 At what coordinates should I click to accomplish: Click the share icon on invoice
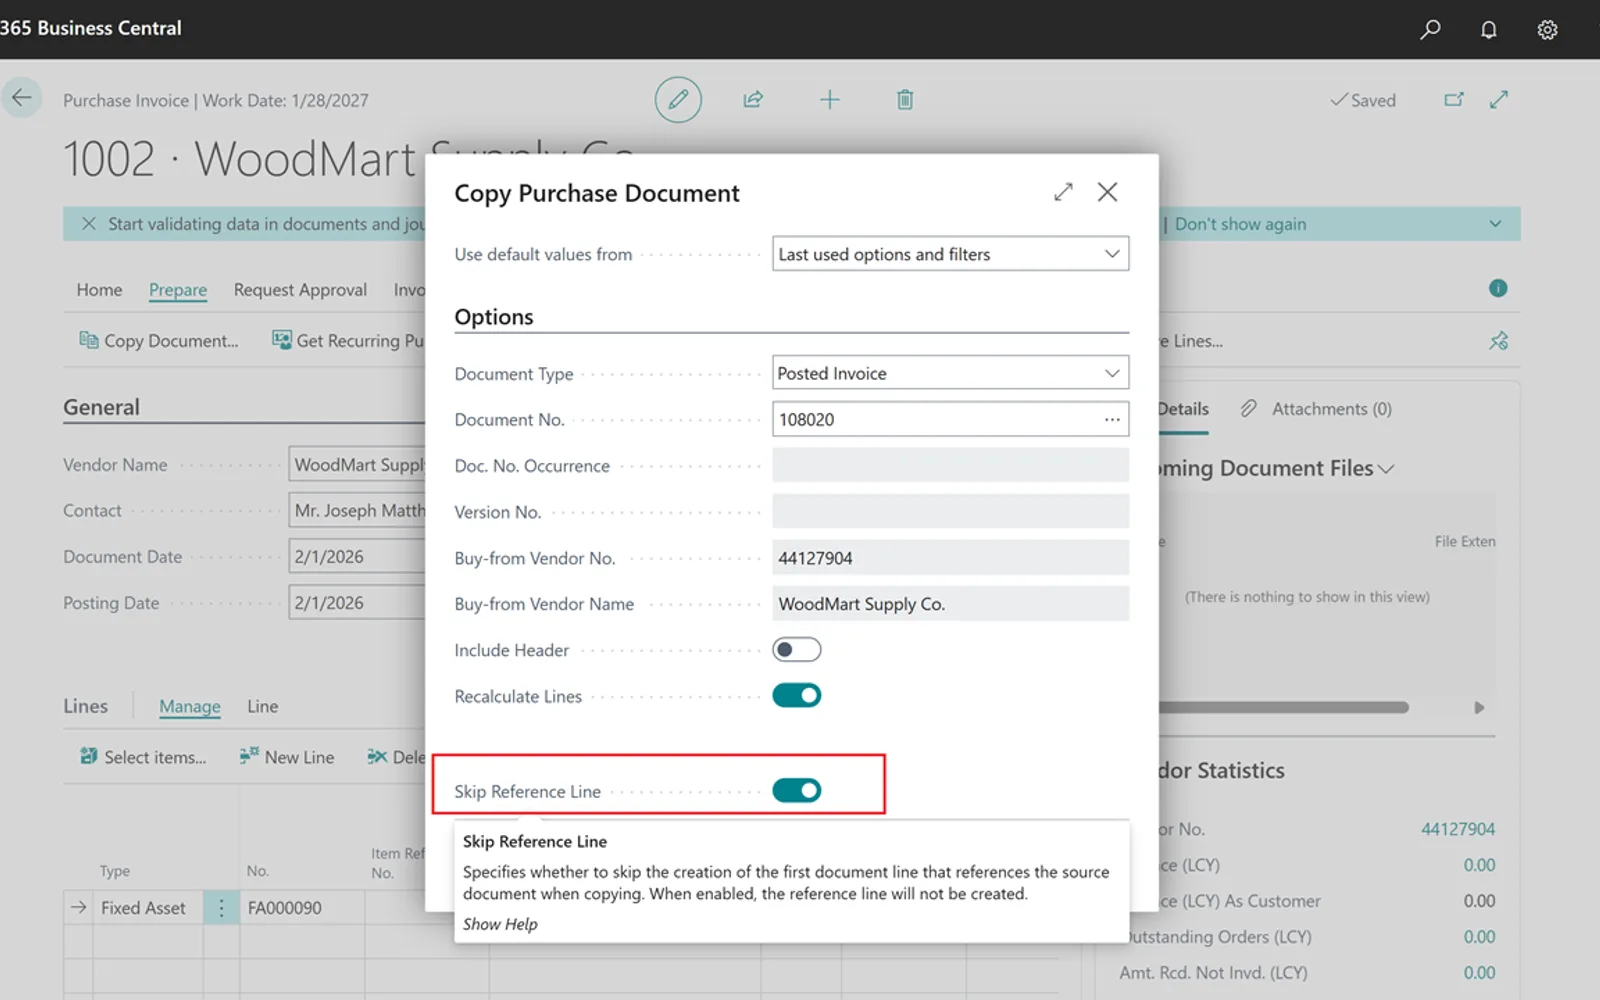point(753,99)
